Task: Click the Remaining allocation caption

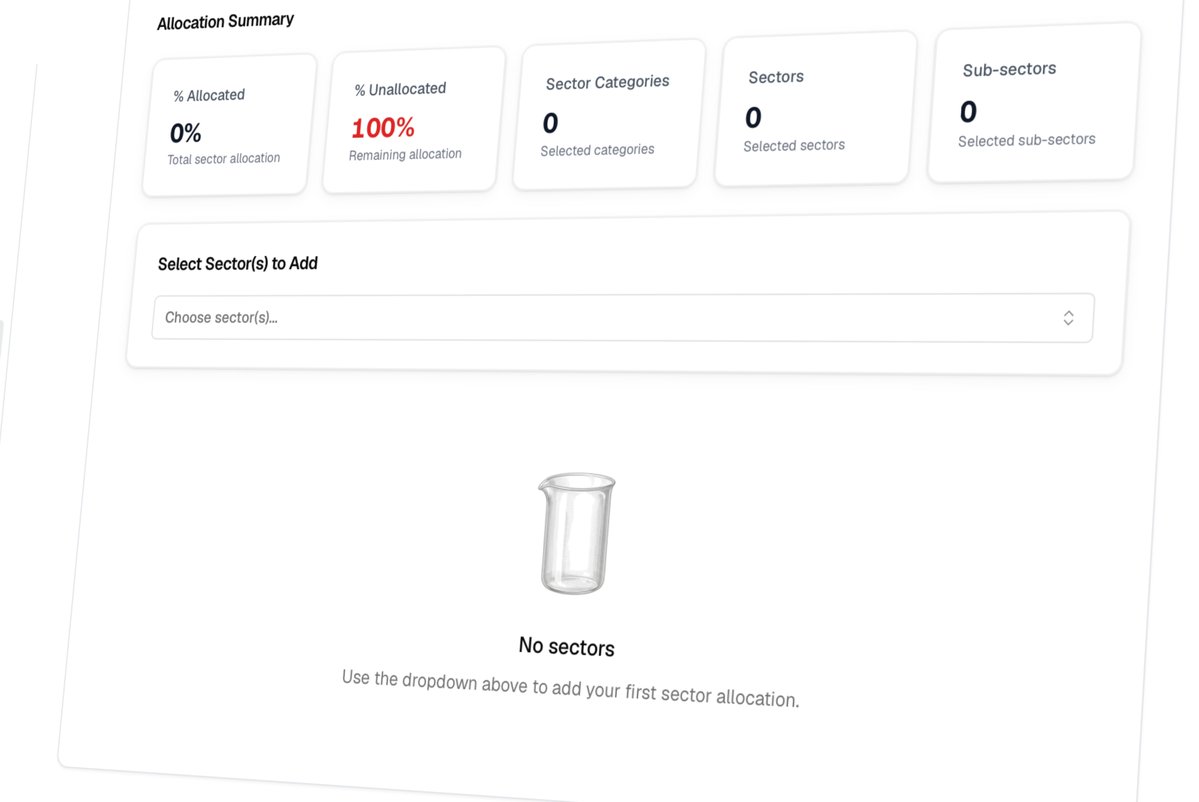Action: coord(405,154)
